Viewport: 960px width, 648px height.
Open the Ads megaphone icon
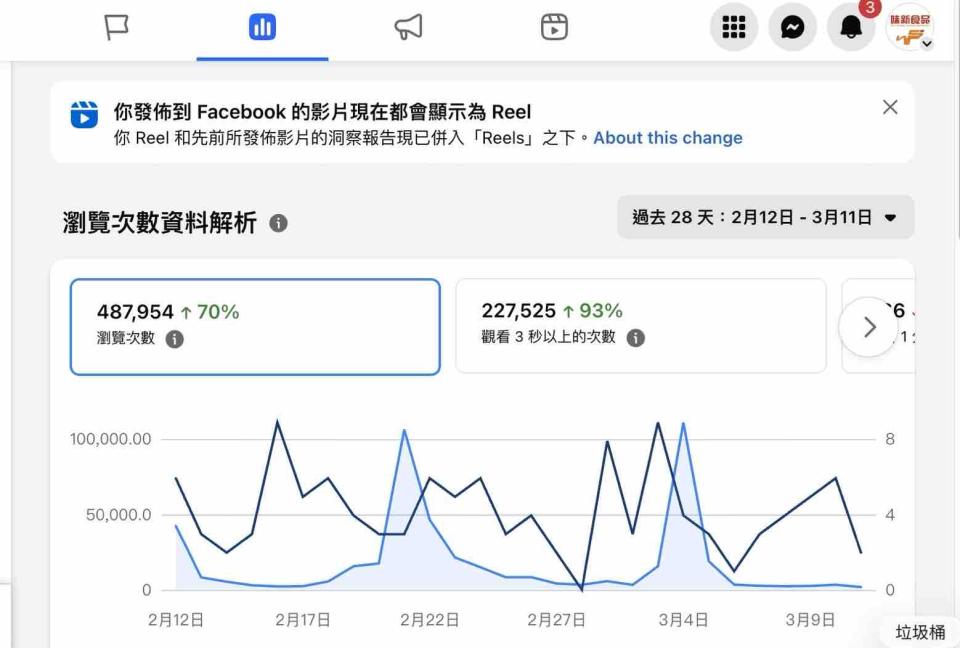(x=408, y=28)
